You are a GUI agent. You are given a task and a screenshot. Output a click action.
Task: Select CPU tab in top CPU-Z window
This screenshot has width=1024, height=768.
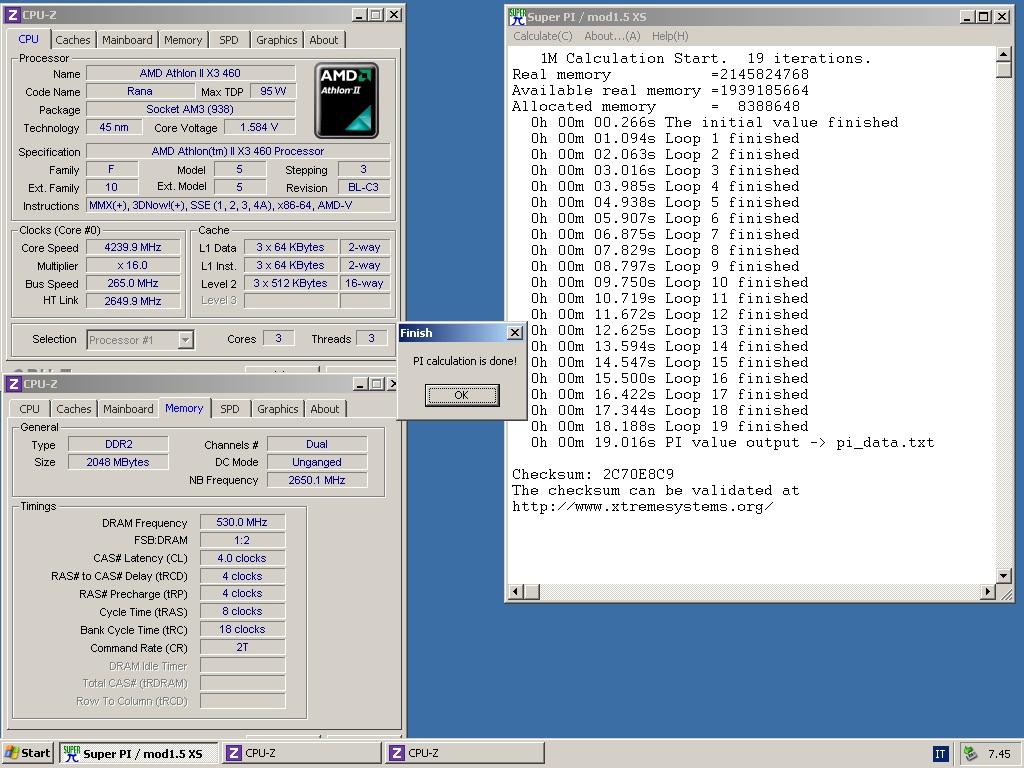[28, 39]
